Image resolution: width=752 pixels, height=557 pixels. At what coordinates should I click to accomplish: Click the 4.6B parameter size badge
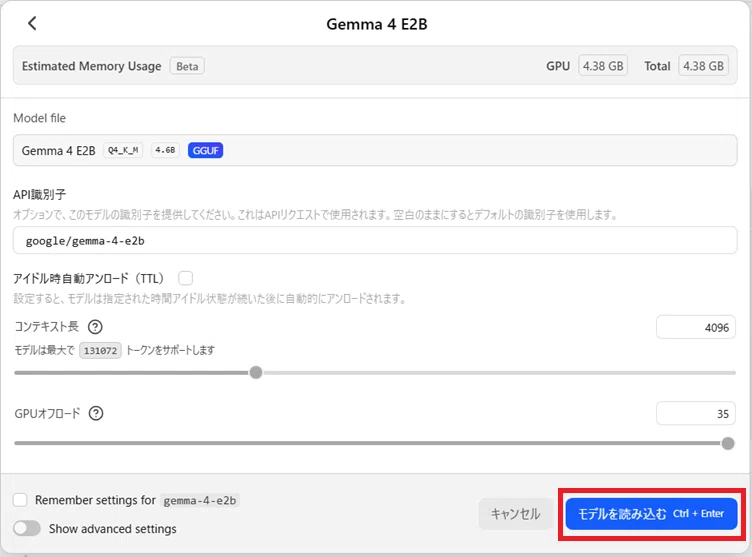pyautogui.click(x=165, y=150)
